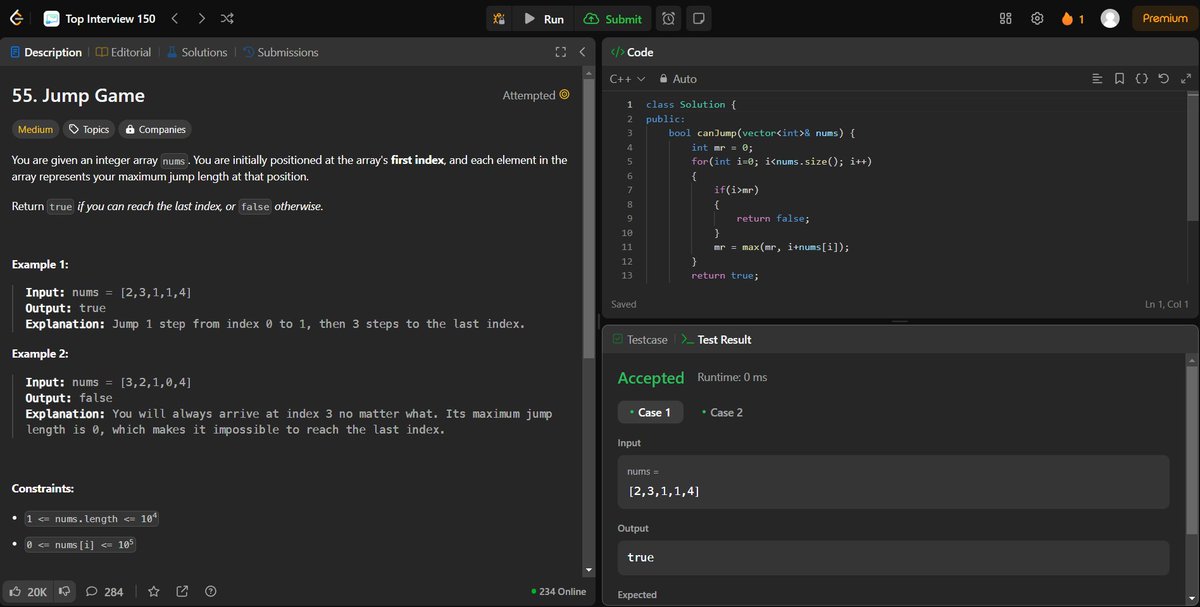This screenshot has width=1200, height=607.
Task: Switch to the Solutions tab
Action: (197, 52)
